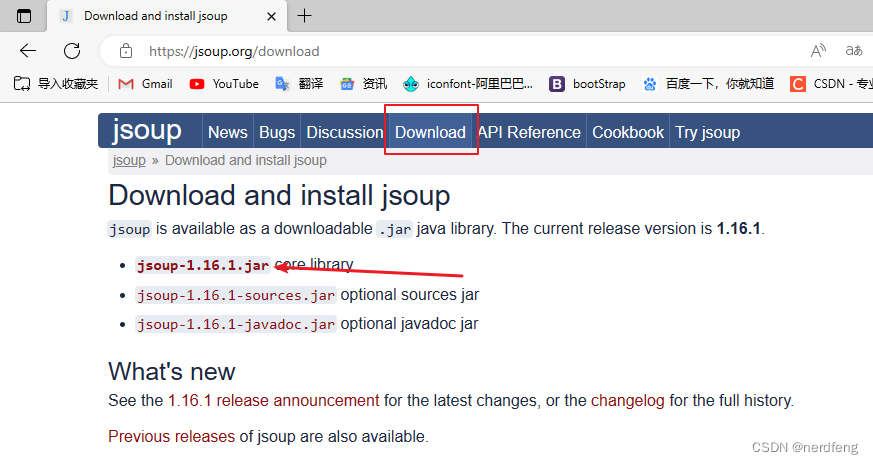This screenshot has width=873, height=464.
Task: Open the imported favorites folder bookmark
Action: (x=56, y=84)
